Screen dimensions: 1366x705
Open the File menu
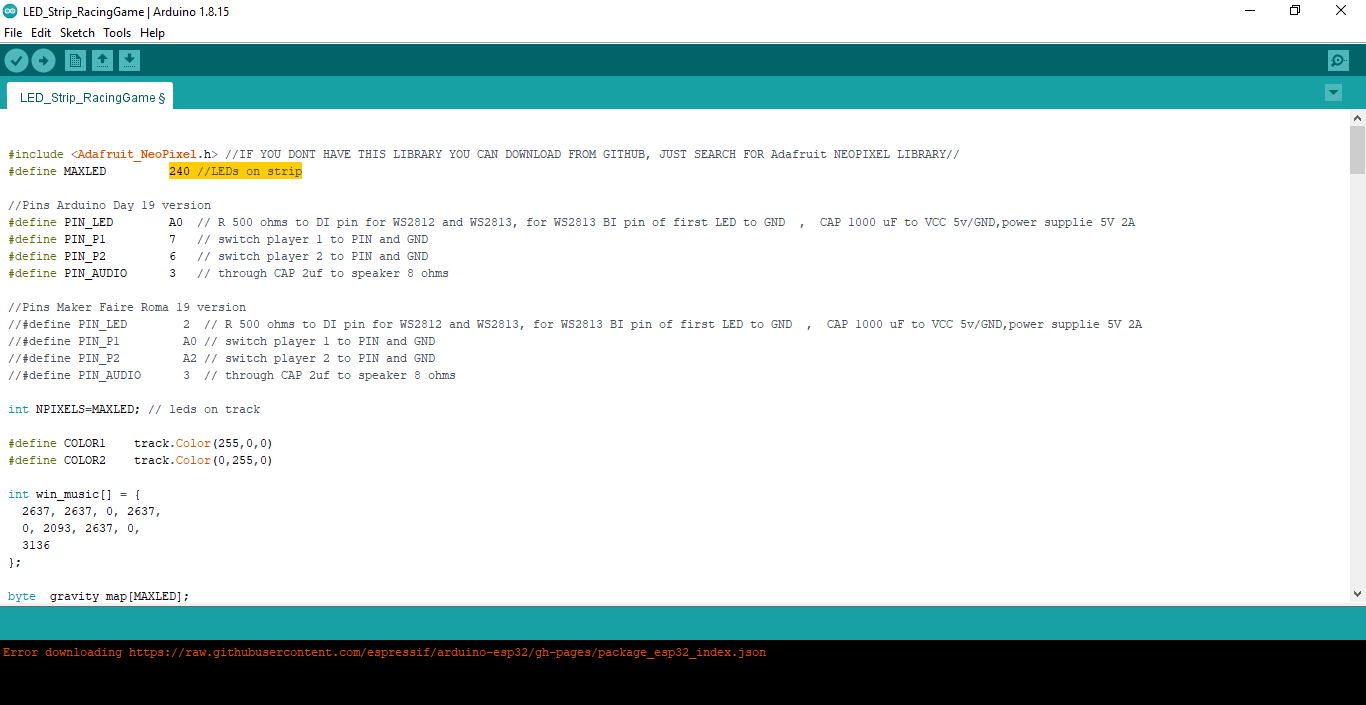coord(13,32)
